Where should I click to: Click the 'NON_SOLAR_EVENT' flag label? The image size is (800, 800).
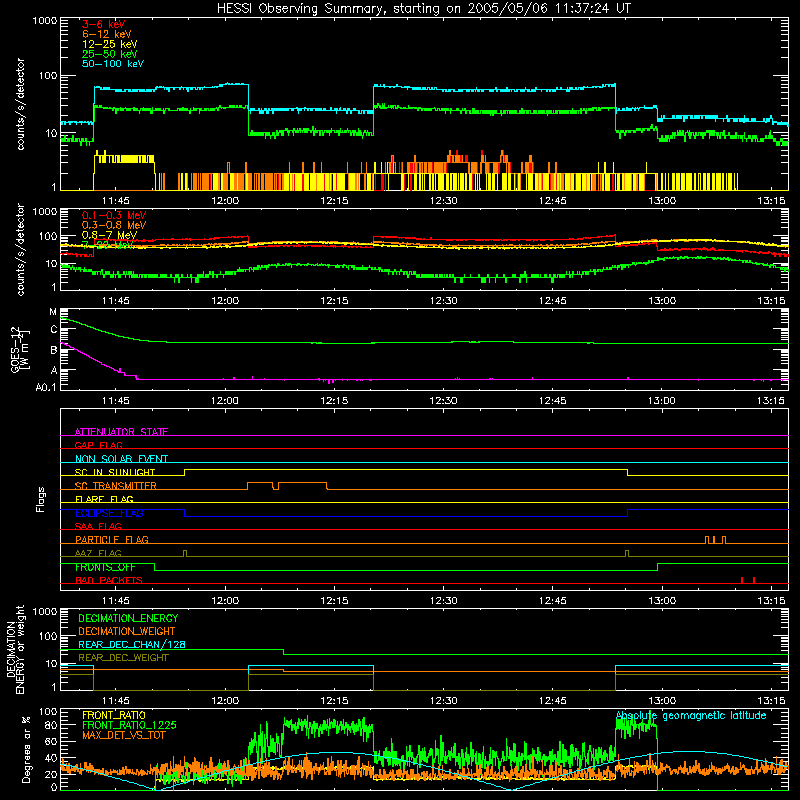click(121, 459)
